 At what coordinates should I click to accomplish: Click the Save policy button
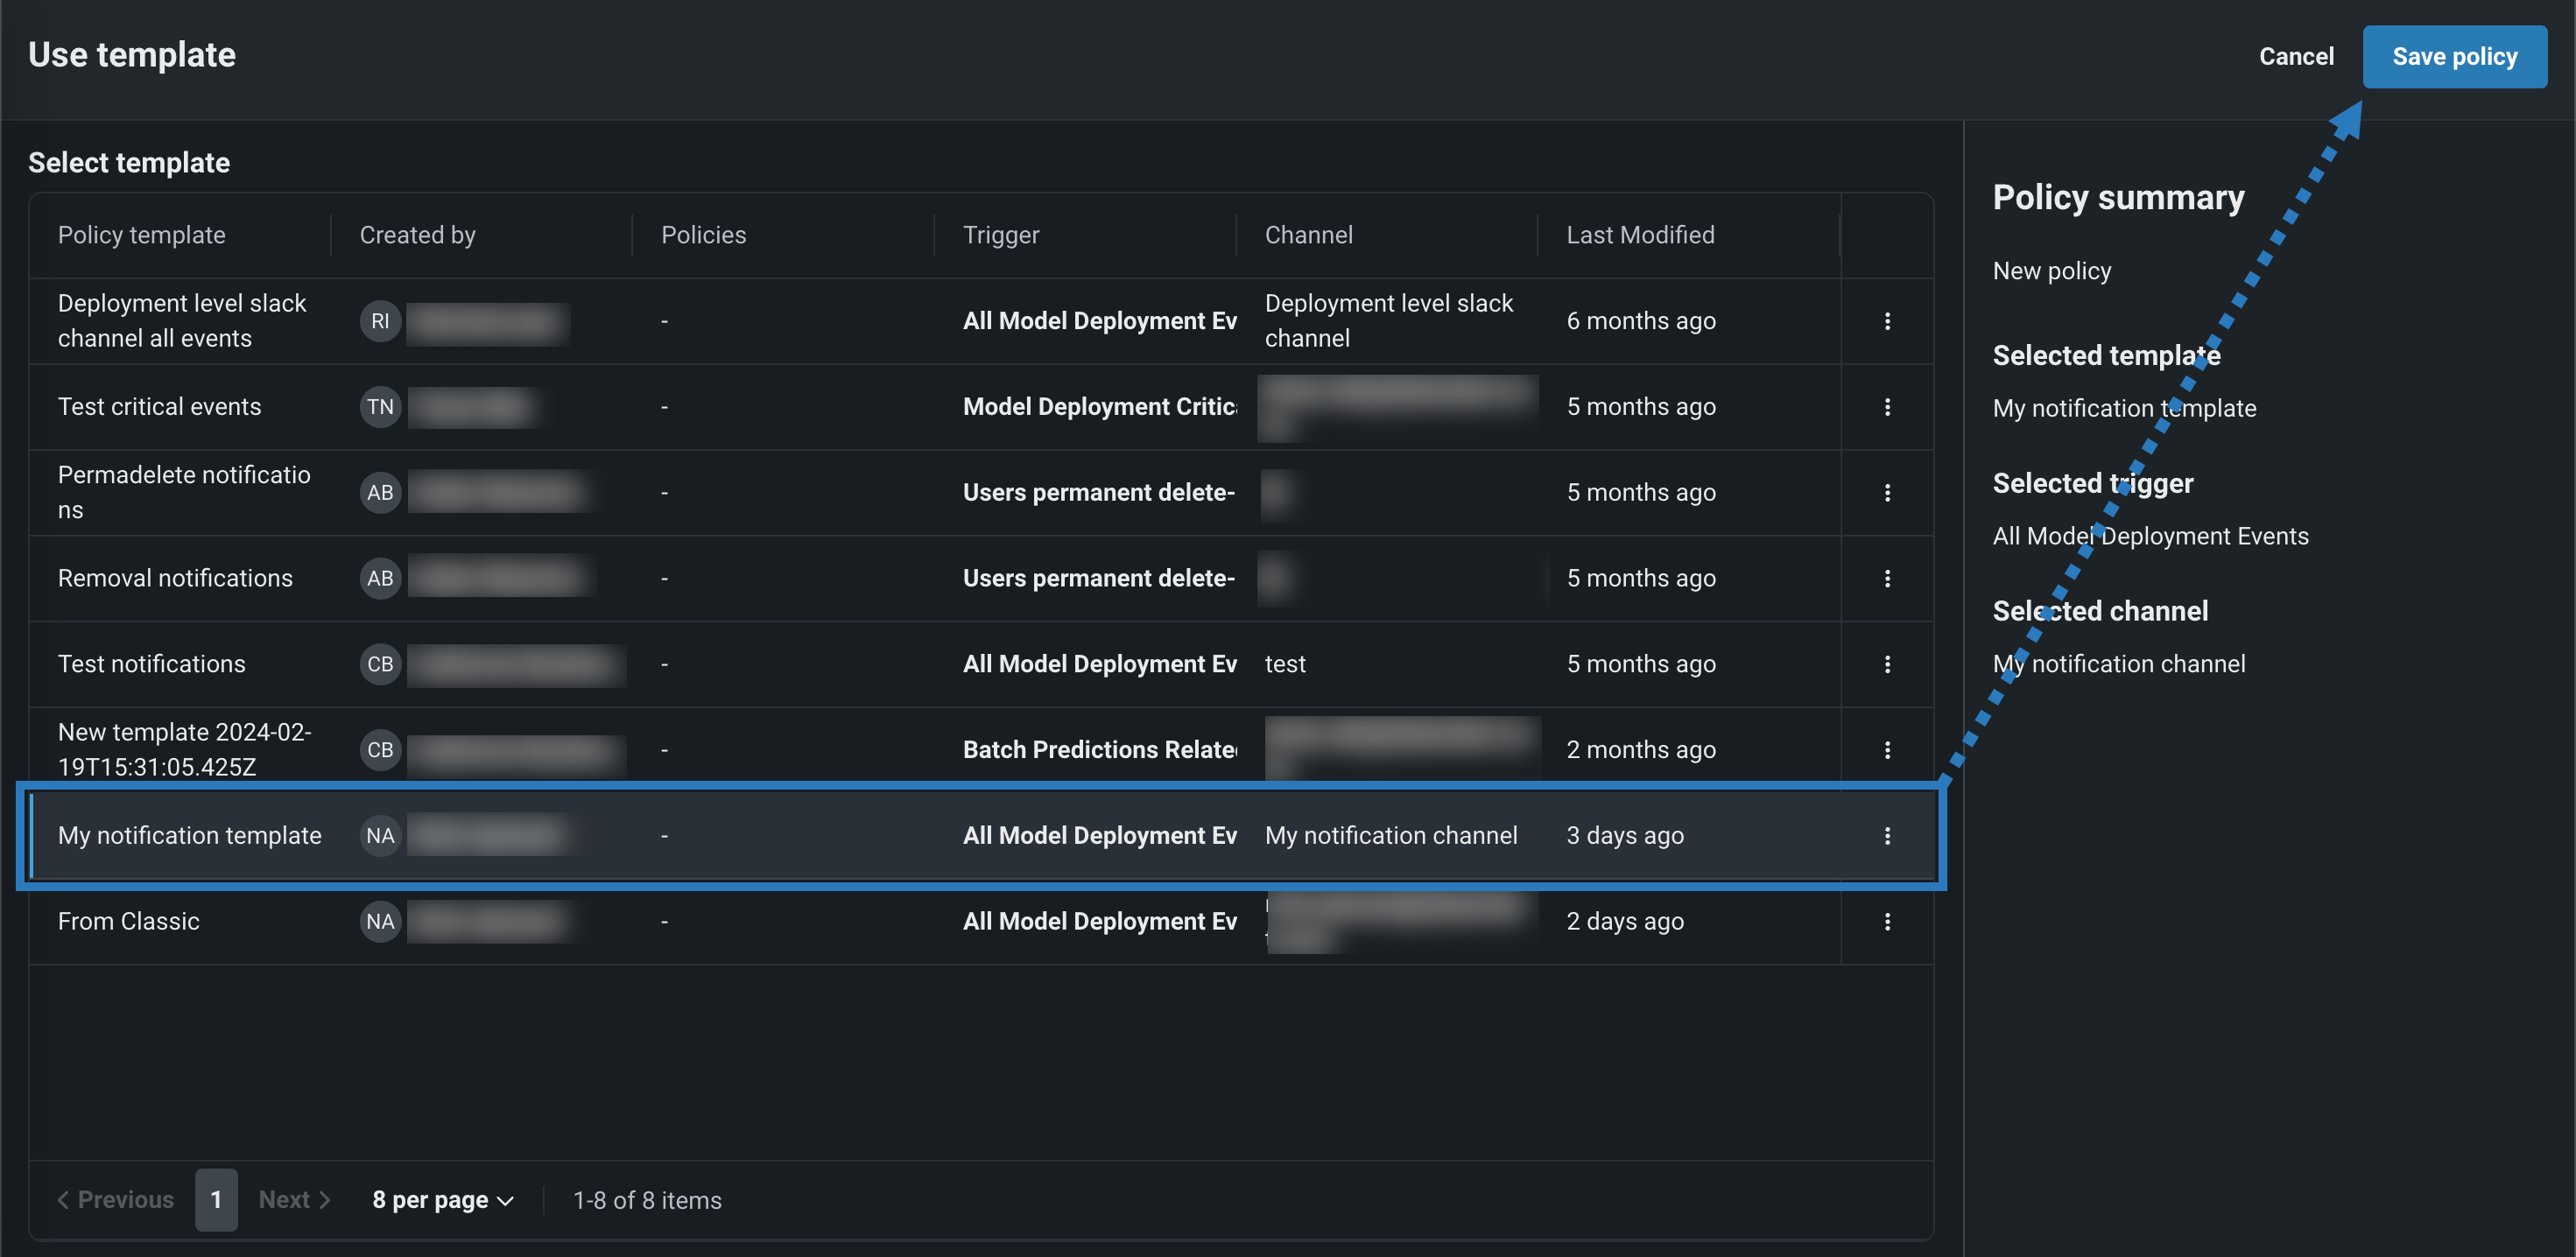(x=2453, y=57)
